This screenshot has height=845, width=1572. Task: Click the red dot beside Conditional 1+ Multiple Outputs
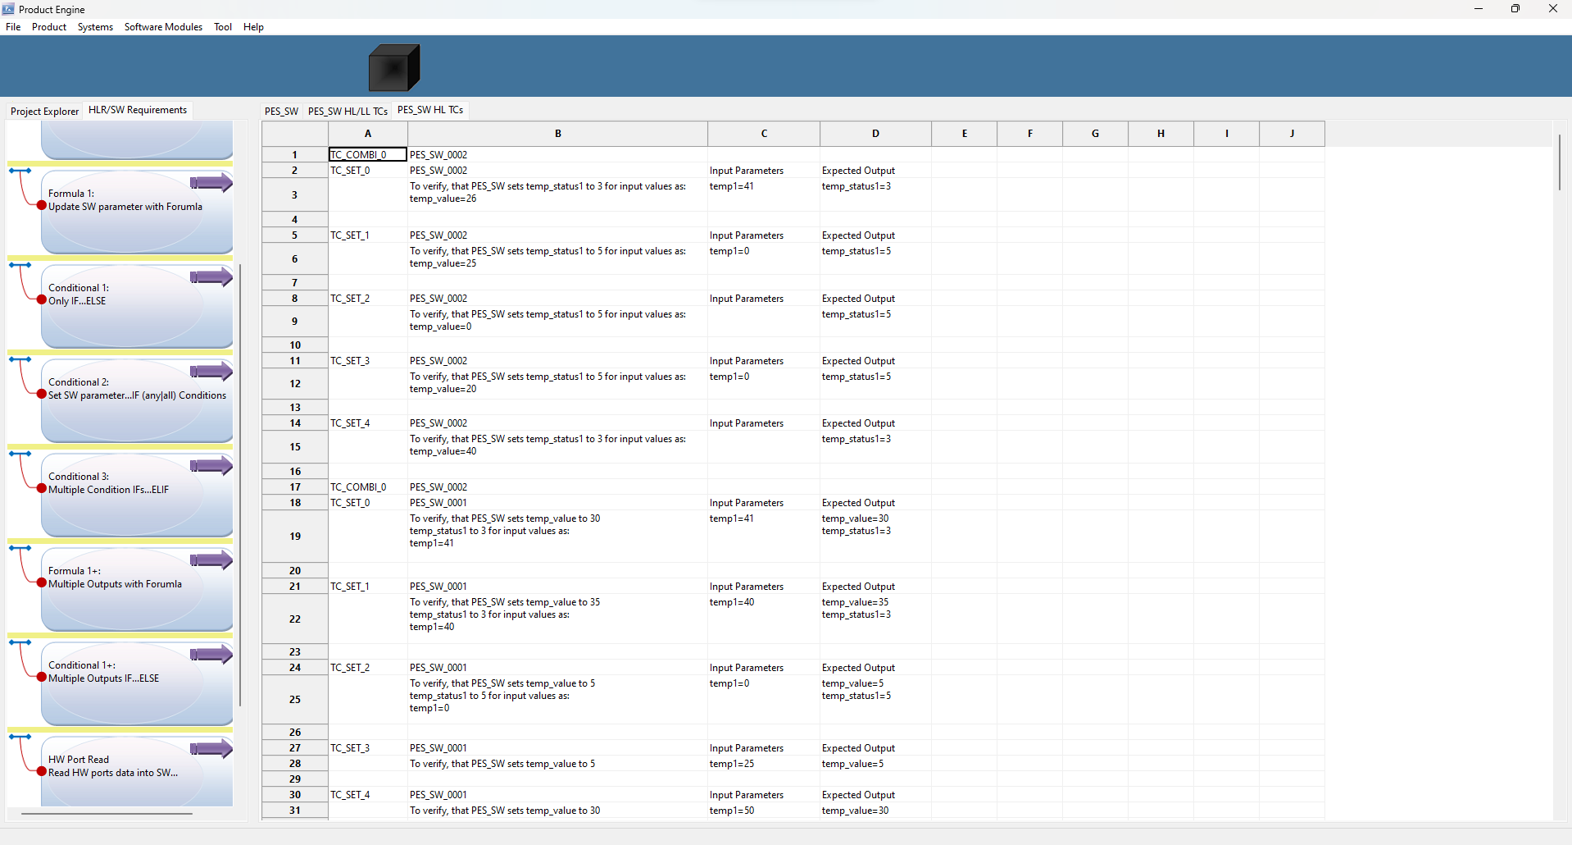pyautogui.click(x=41, y=678)
